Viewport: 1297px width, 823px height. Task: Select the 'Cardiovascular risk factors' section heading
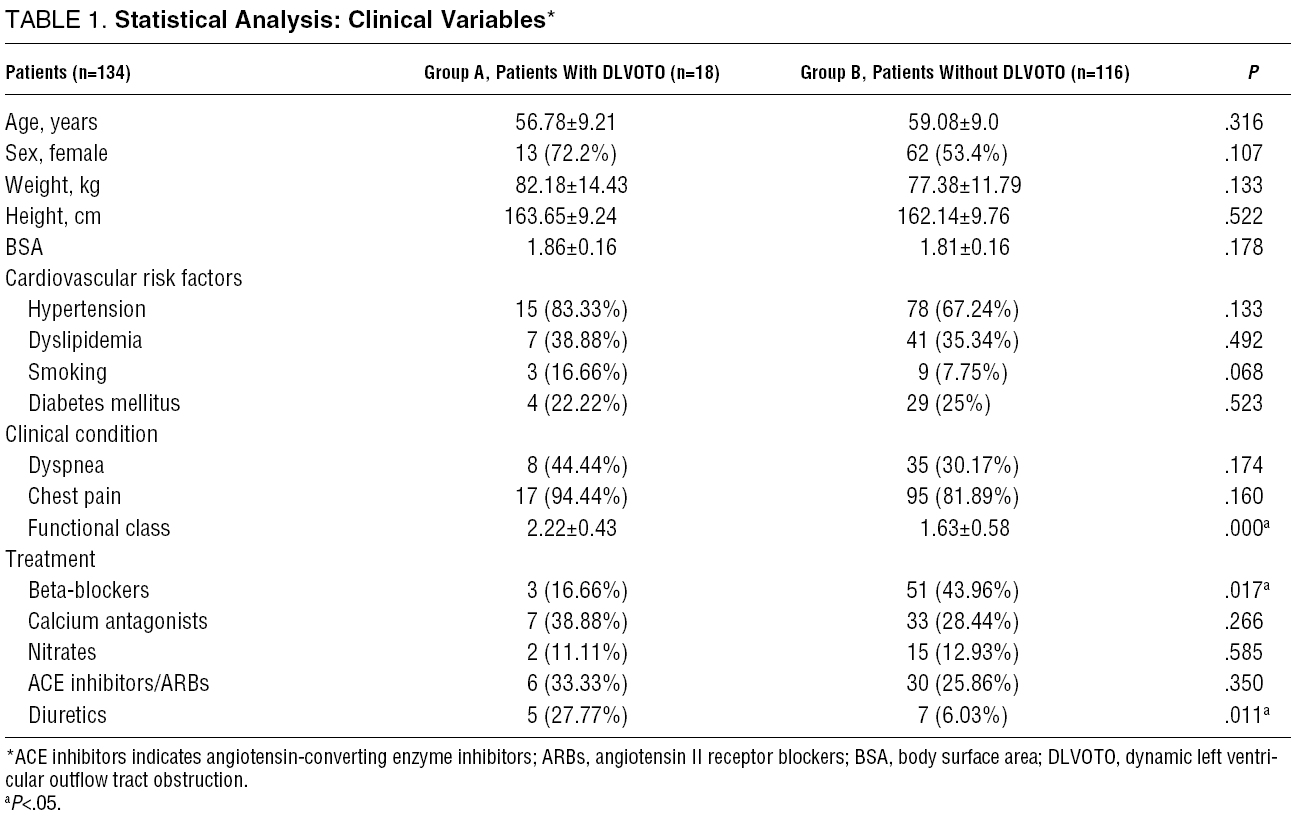(x=124, y=278)
